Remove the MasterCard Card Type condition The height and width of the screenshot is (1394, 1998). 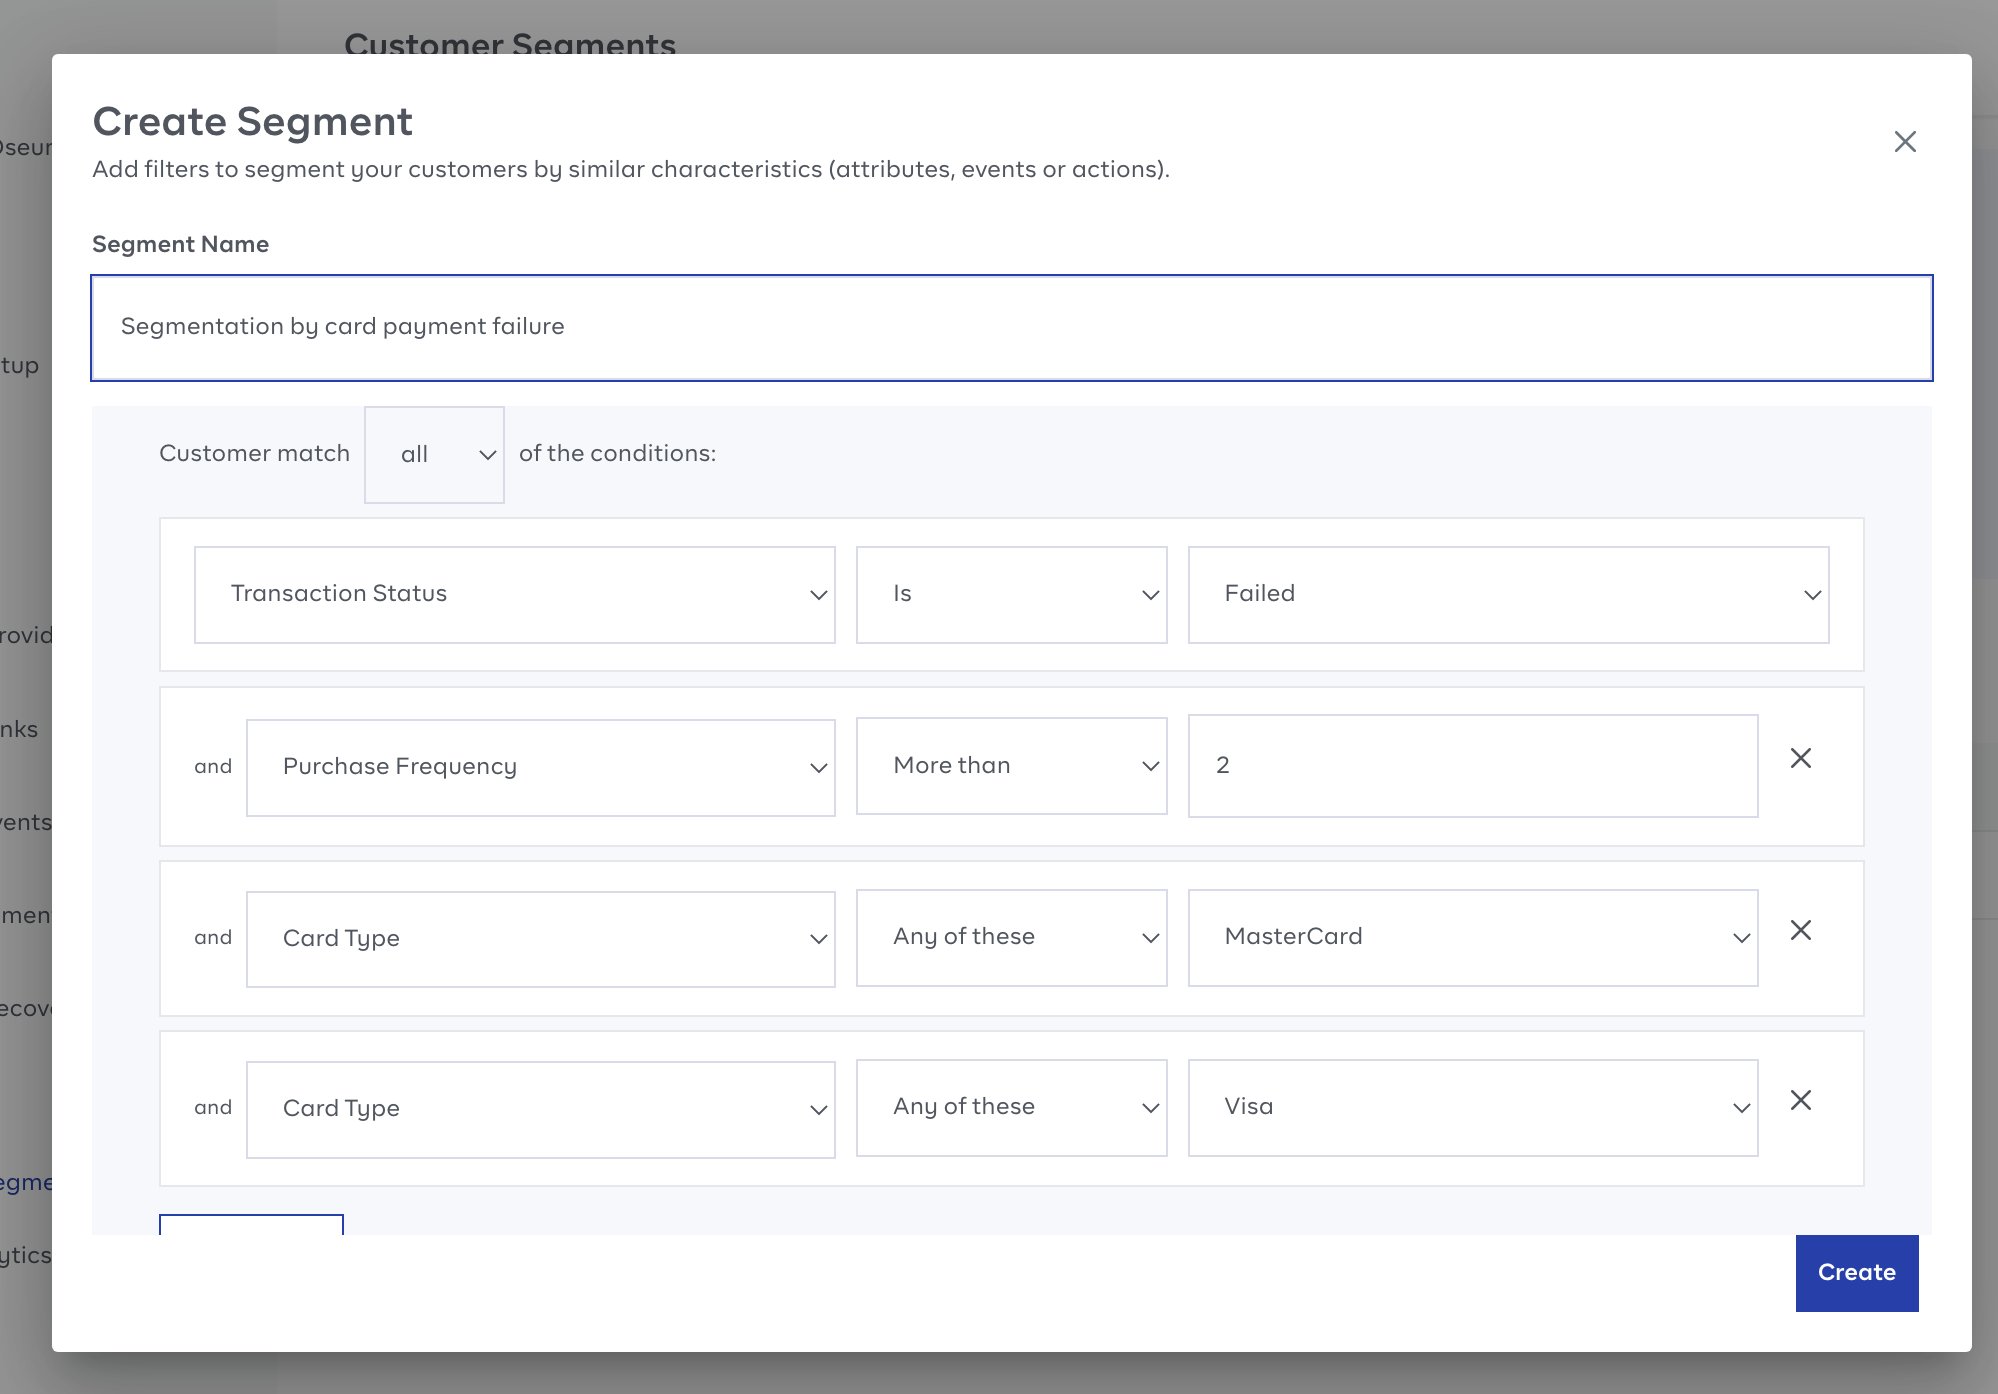1800,930
